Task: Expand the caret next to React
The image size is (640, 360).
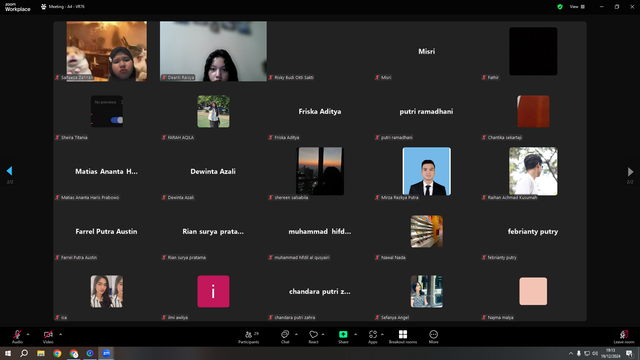Action: click(x=323, y=334)
